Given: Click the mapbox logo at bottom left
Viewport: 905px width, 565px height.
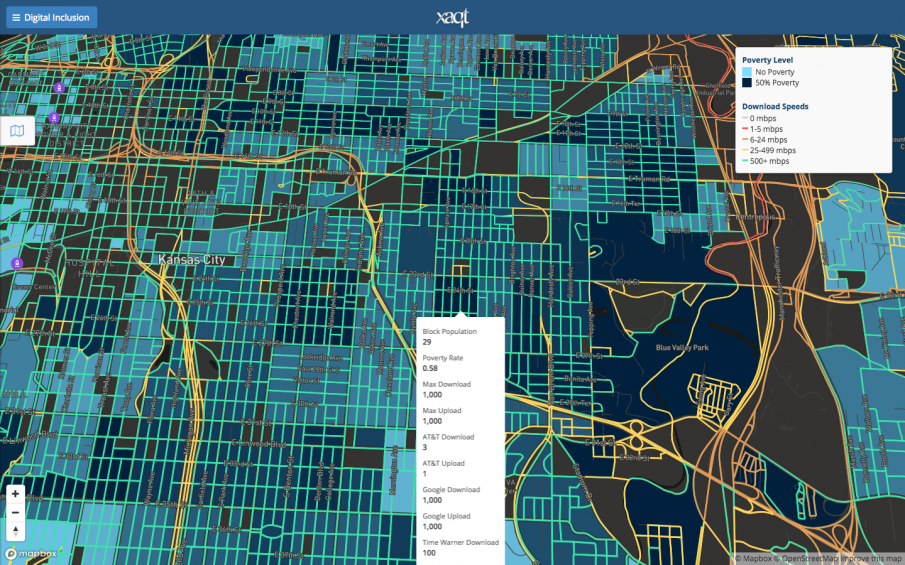Looking at the screenshot, I should pyautogui.click(x=31, y=553).
